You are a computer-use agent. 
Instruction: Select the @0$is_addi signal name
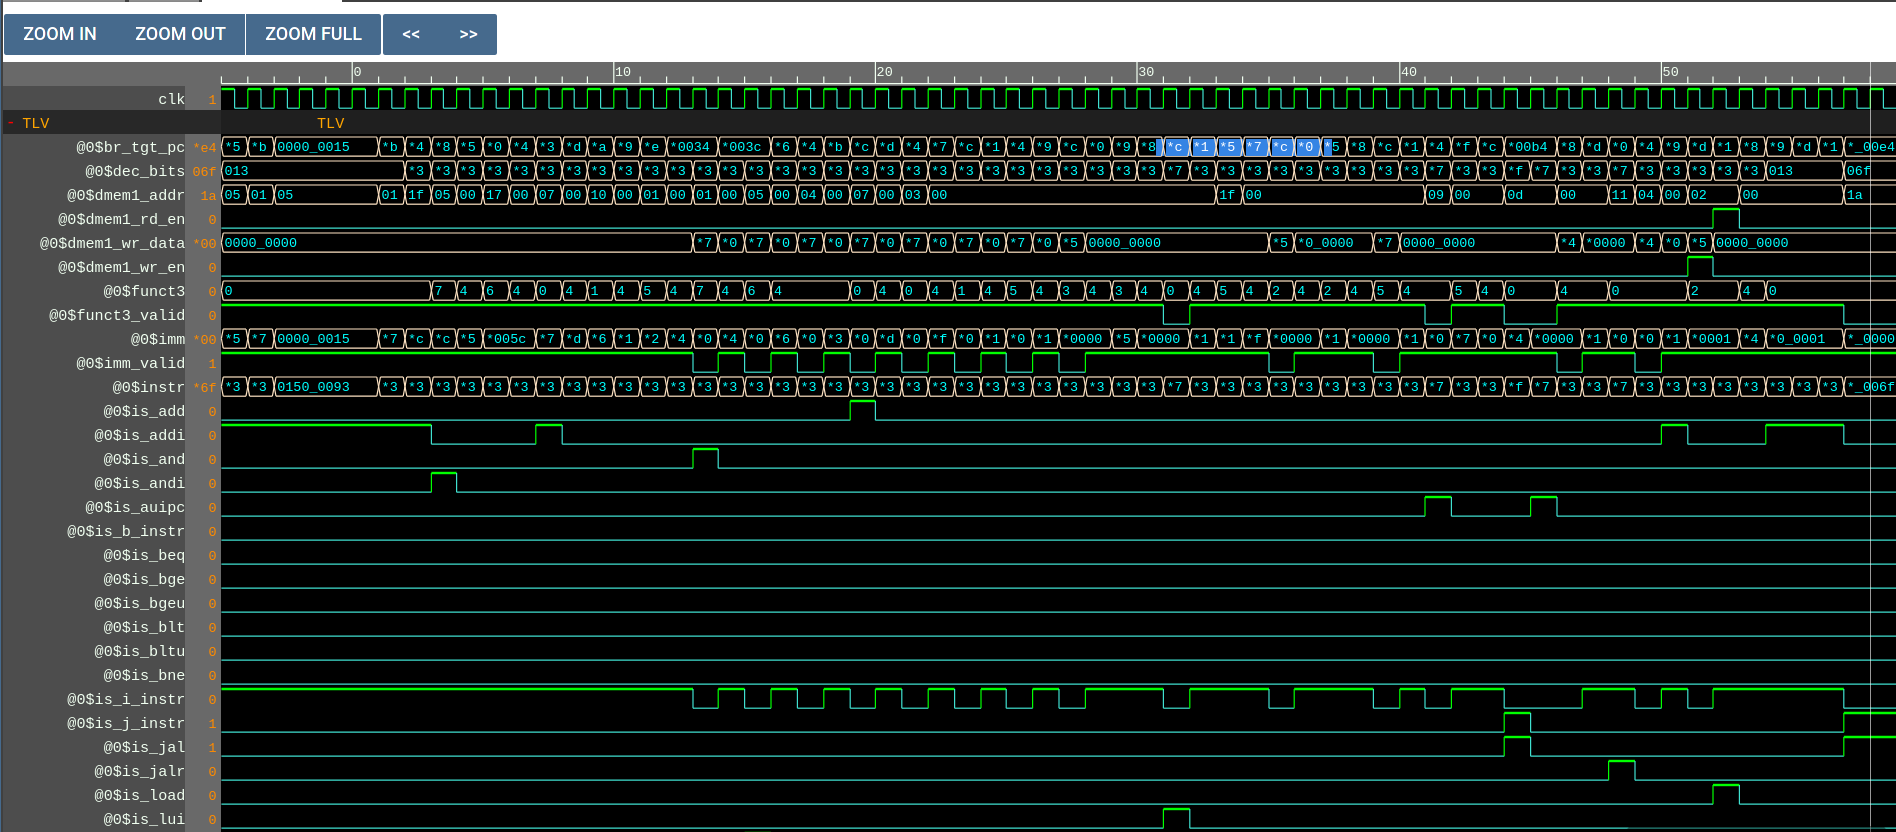pos(139,435)
